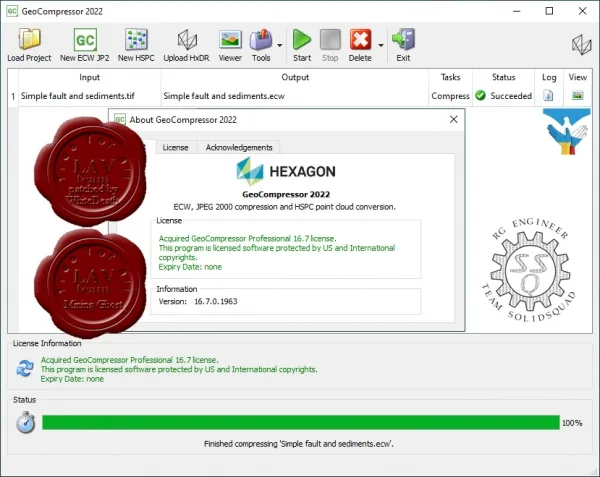The width and height of the screenshot is (600, 477).
Task: Click 'Expiry Date: none' in License Information panel
Action: [72, 379]
